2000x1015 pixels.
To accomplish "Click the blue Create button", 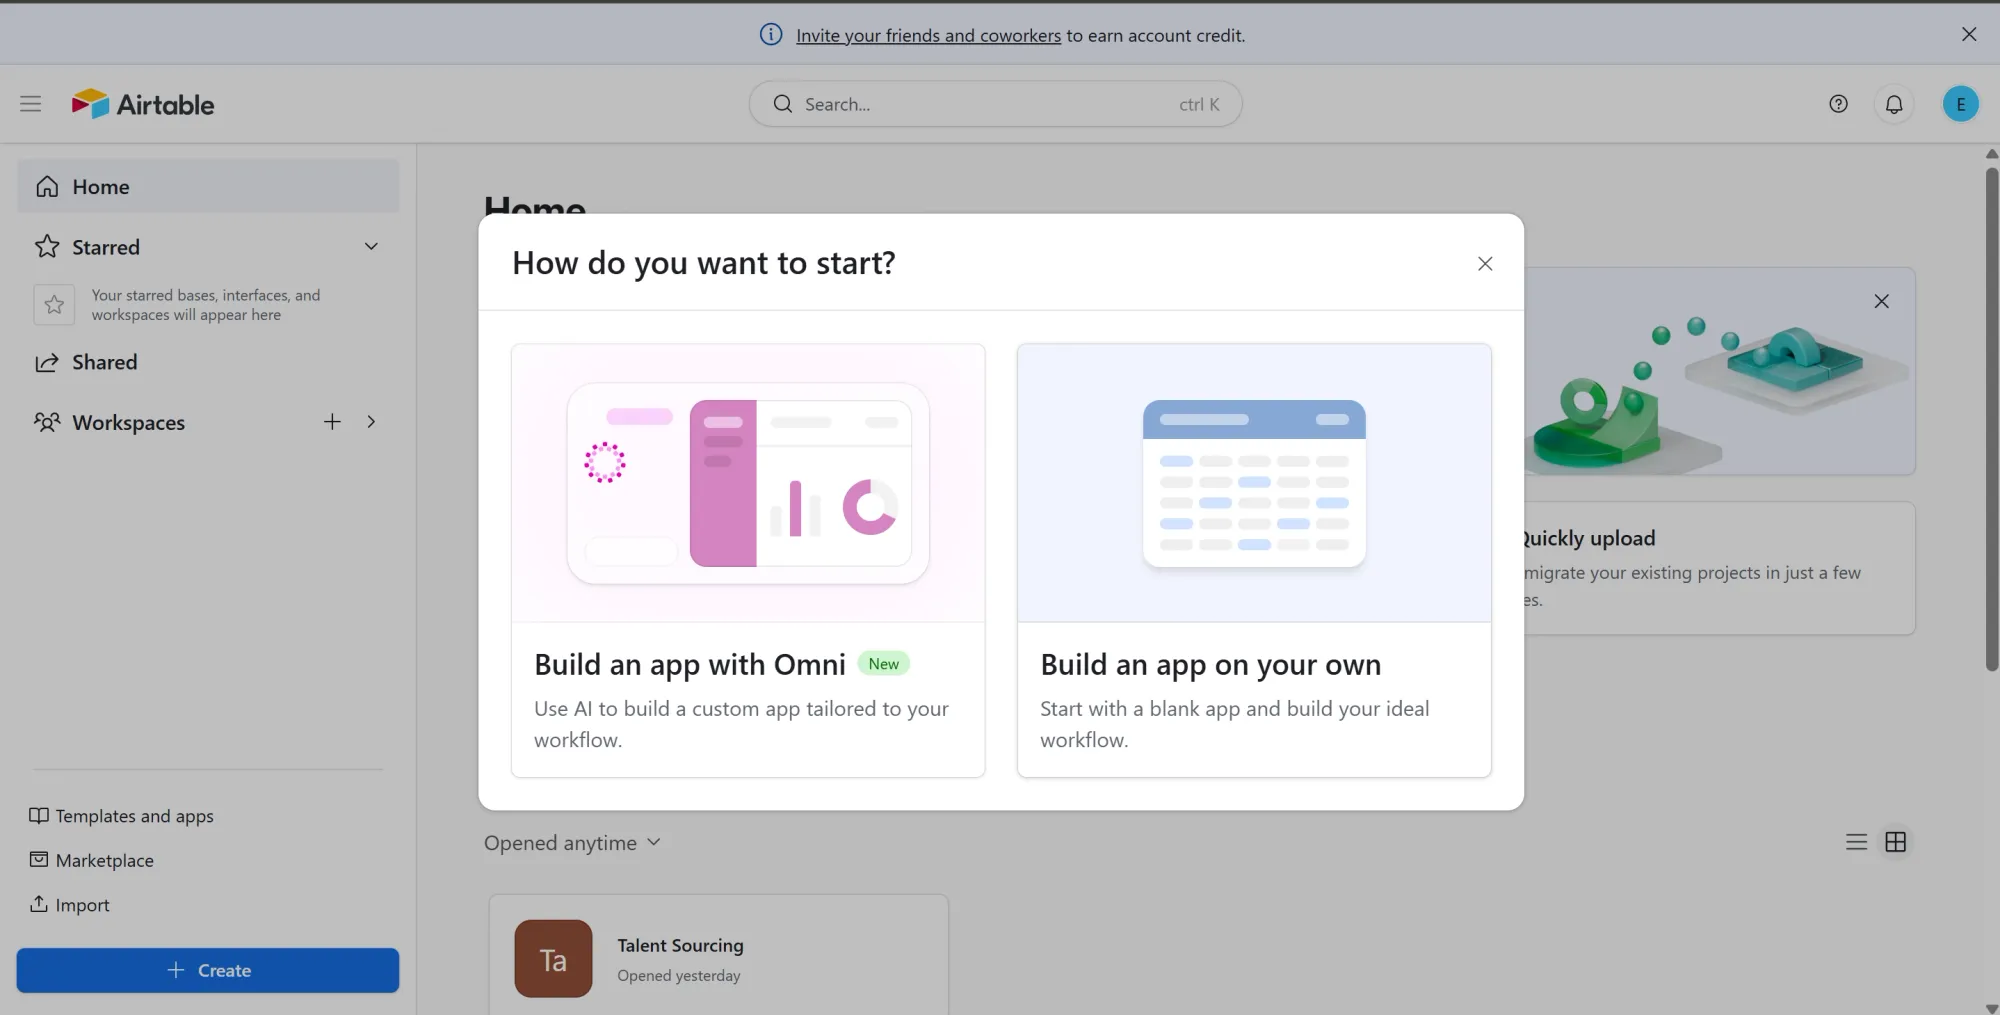I will coord(208,970).
